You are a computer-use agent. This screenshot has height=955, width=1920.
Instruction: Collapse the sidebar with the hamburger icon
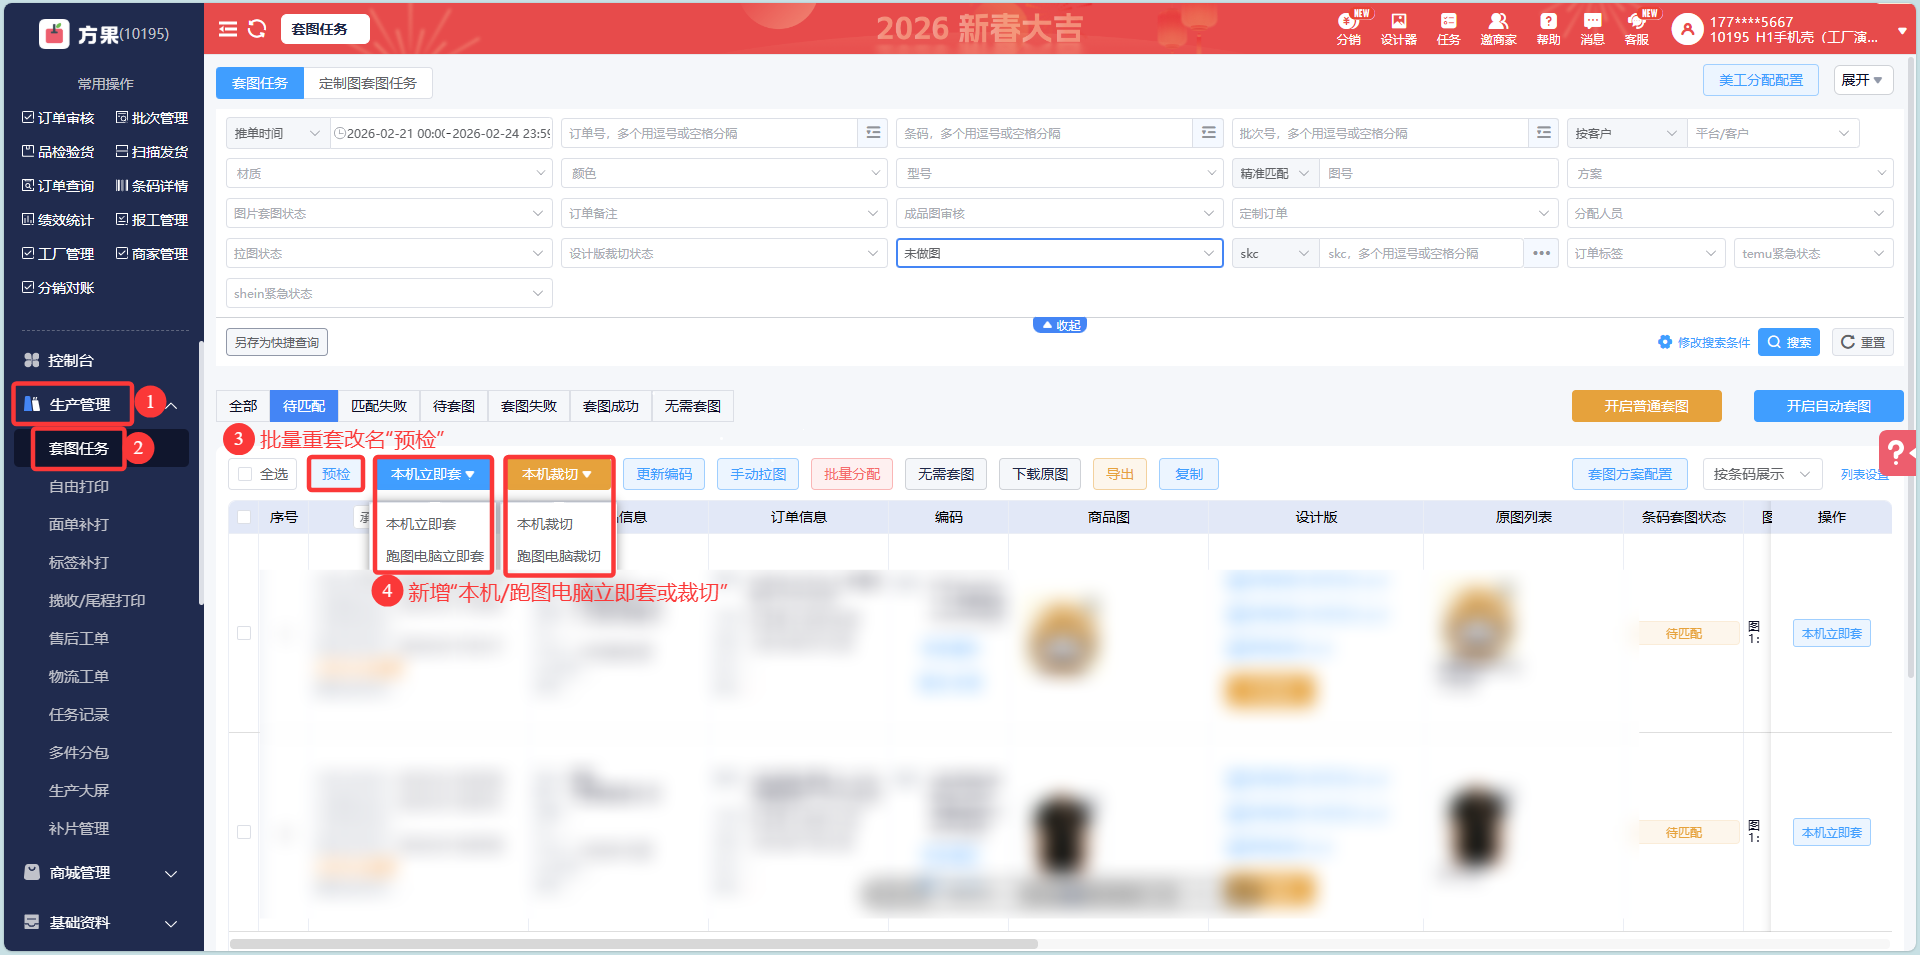click(x=228, y=29)
